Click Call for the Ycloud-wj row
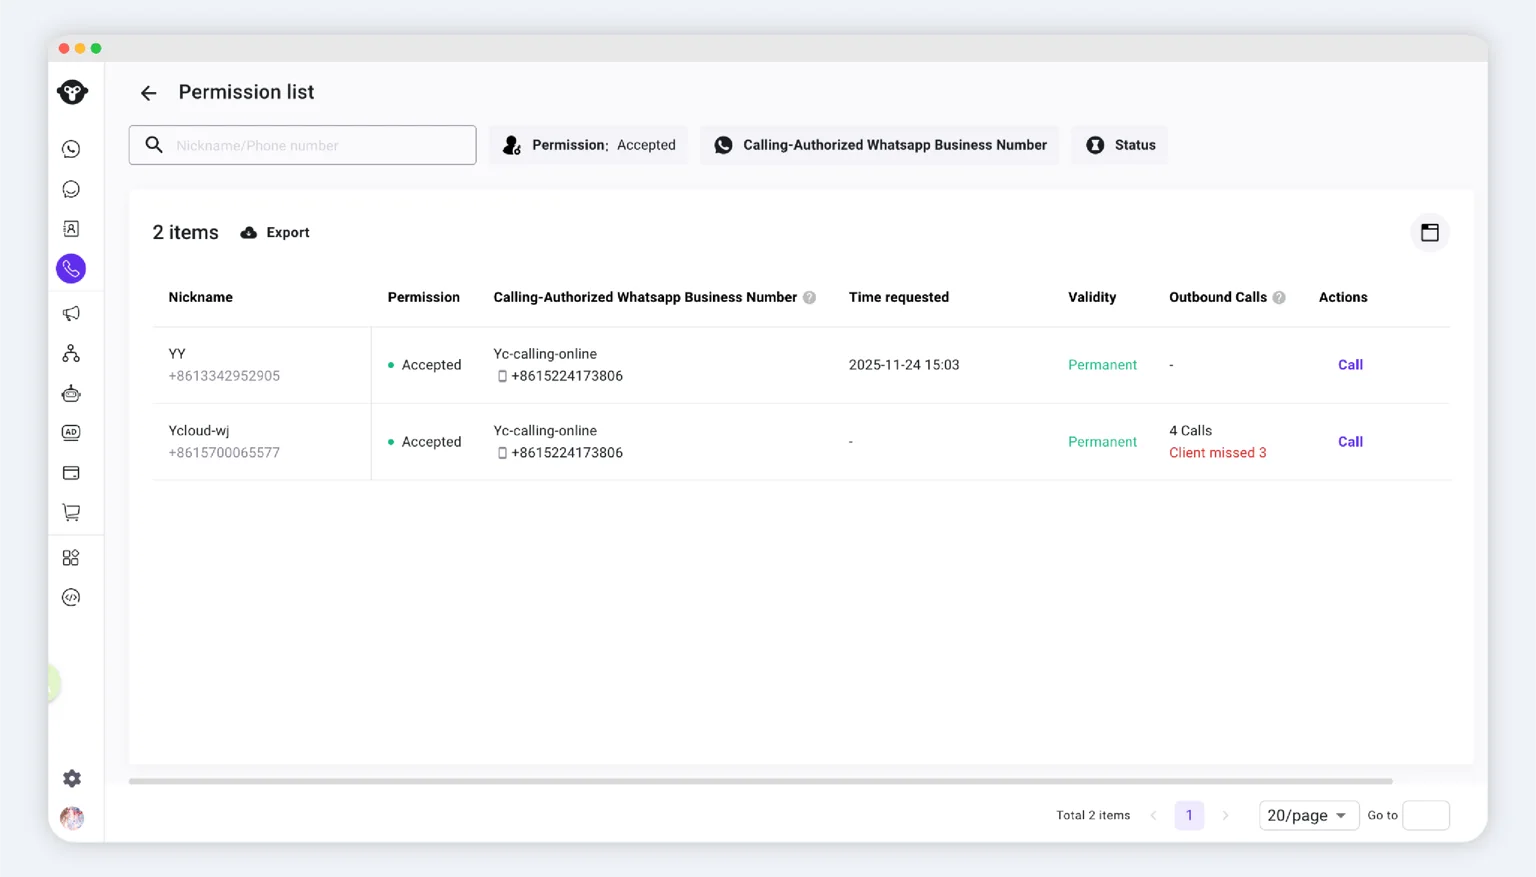The height and width of the screenshot is (877, 1536). (1350, 442)
